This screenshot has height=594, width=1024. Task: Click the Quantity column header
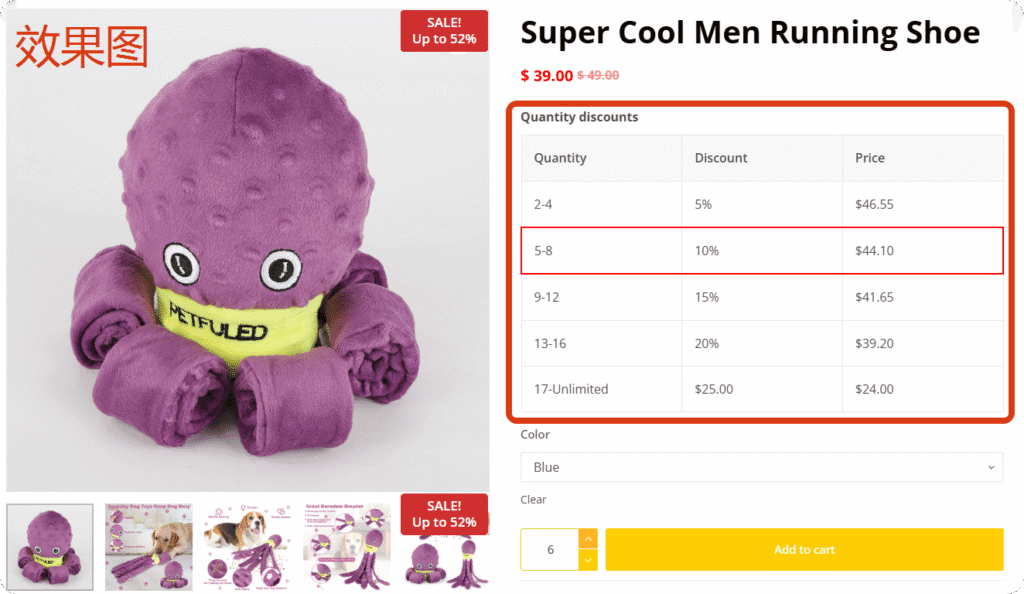pos(560,158)
